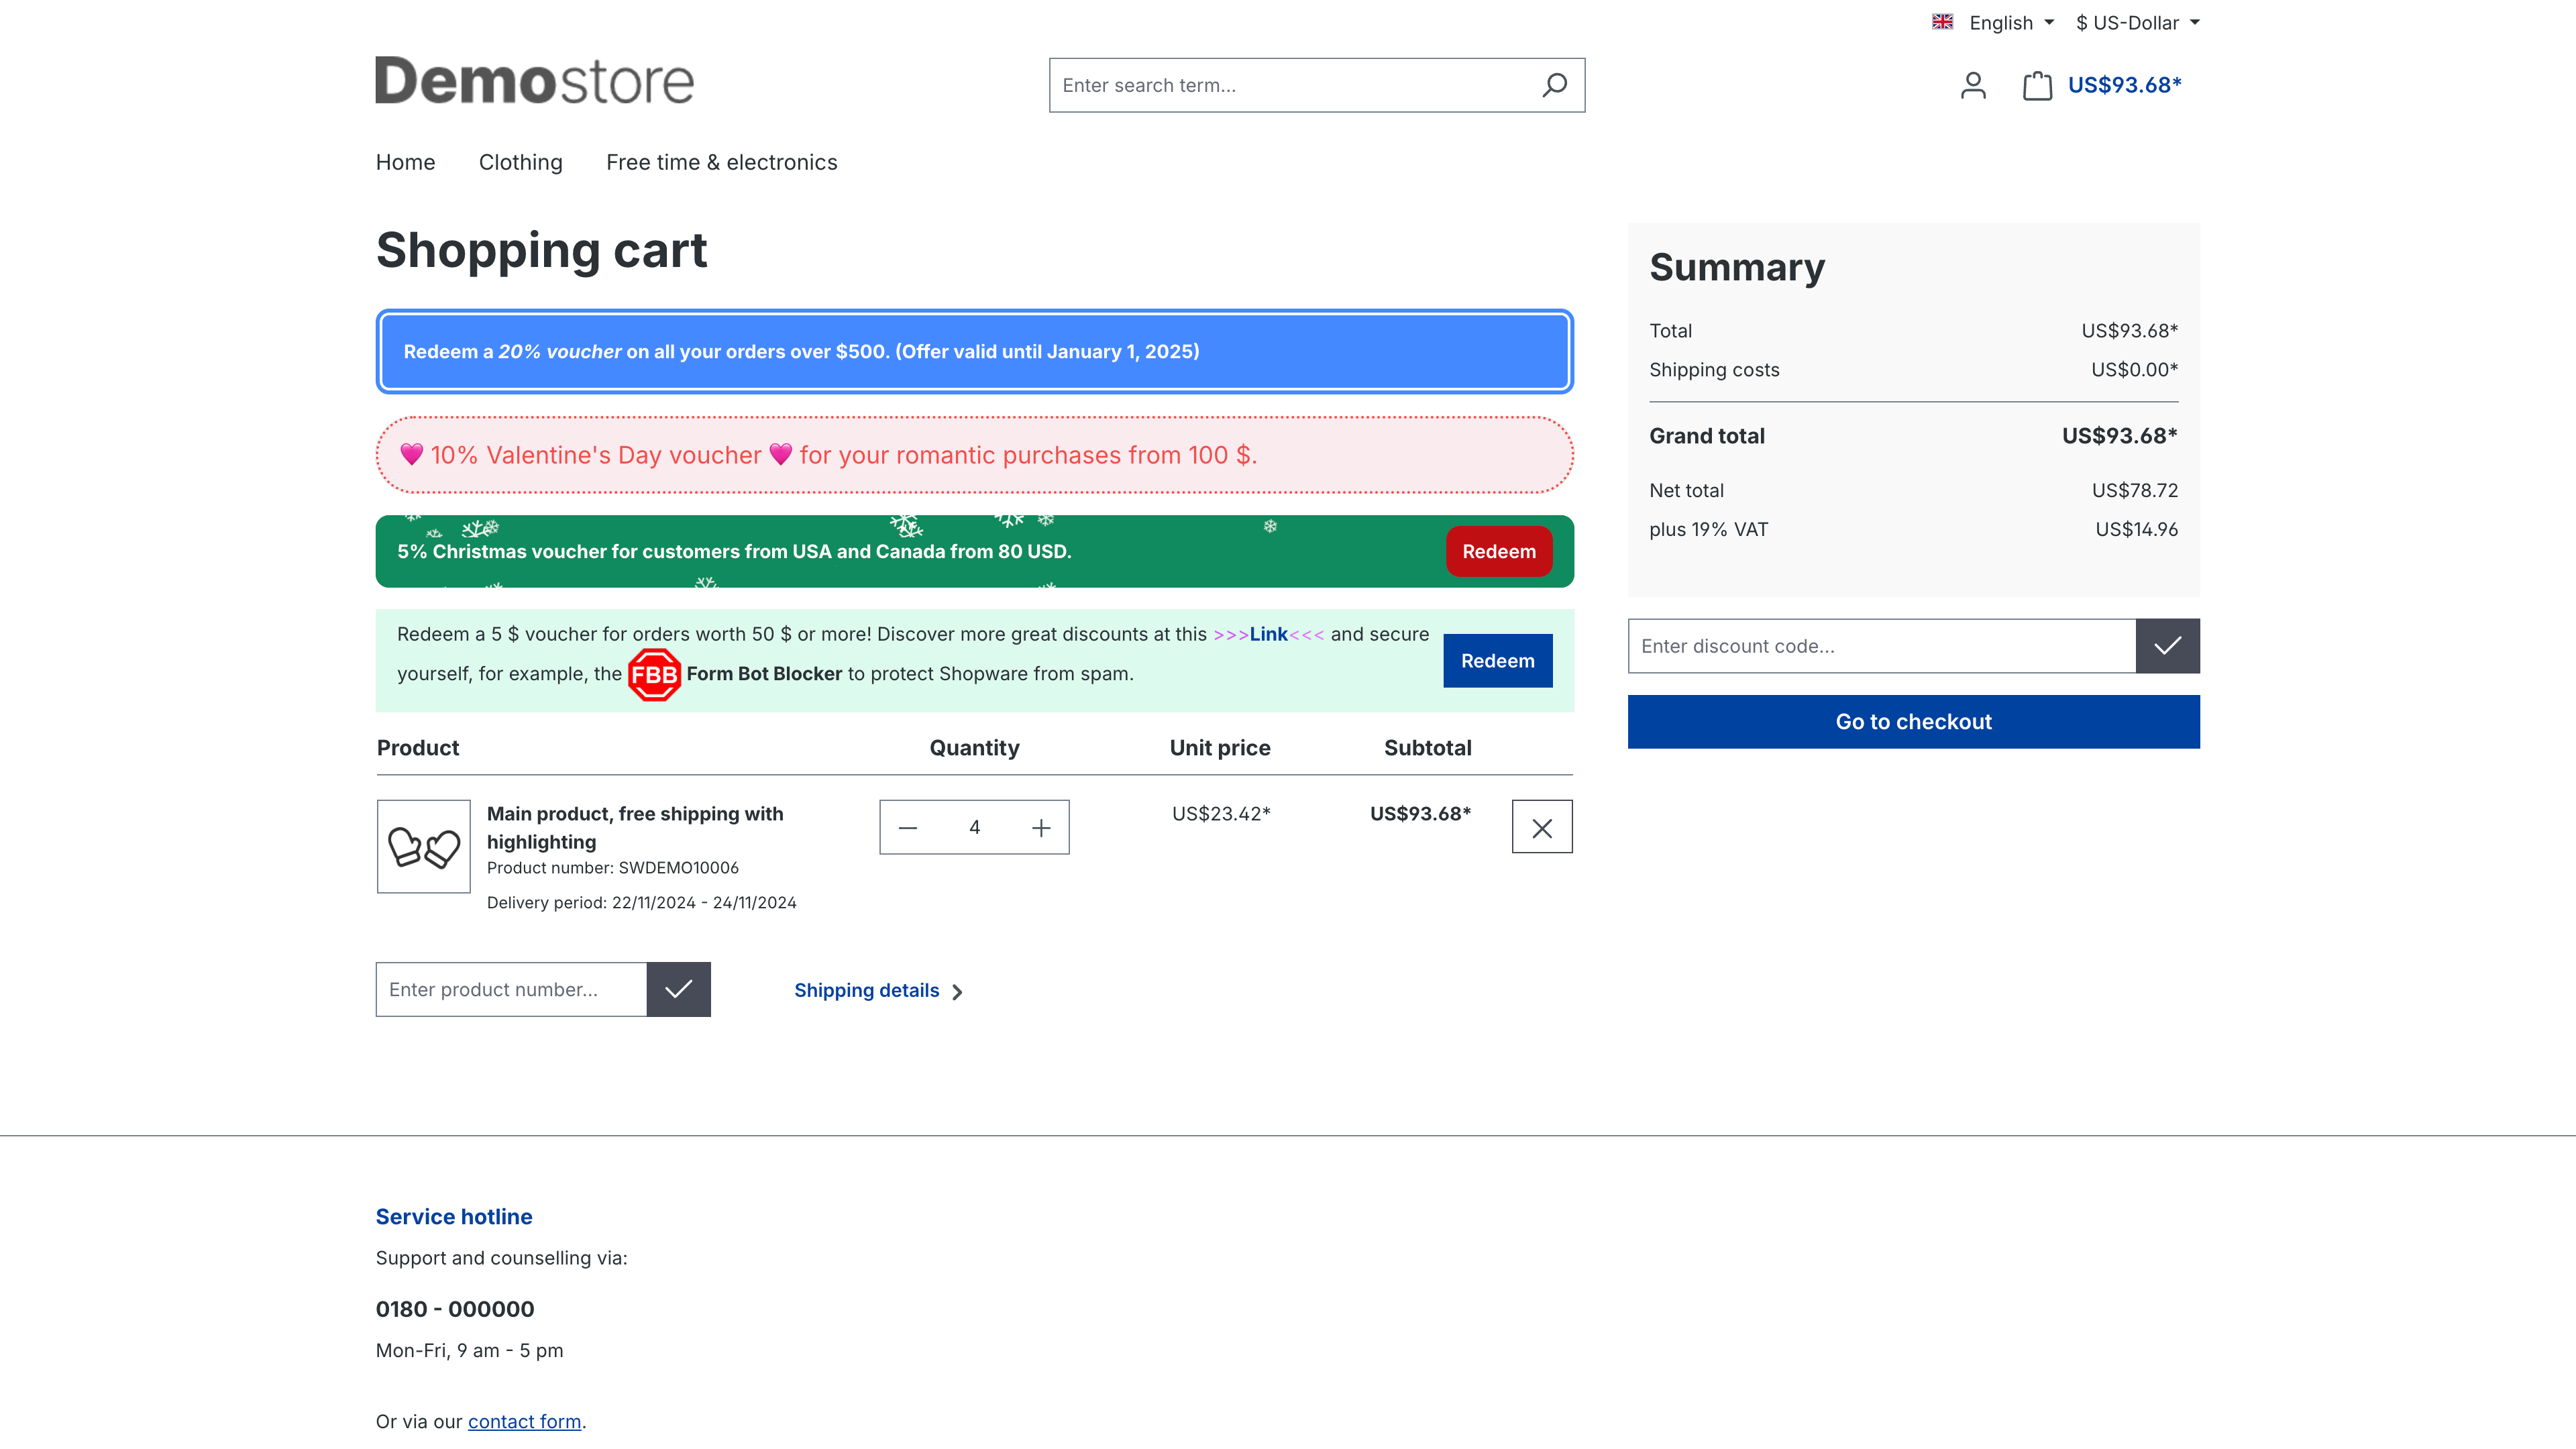The image size is (2576, 1449).
Task: Click the search magnifier icon
Action: 1554,85
